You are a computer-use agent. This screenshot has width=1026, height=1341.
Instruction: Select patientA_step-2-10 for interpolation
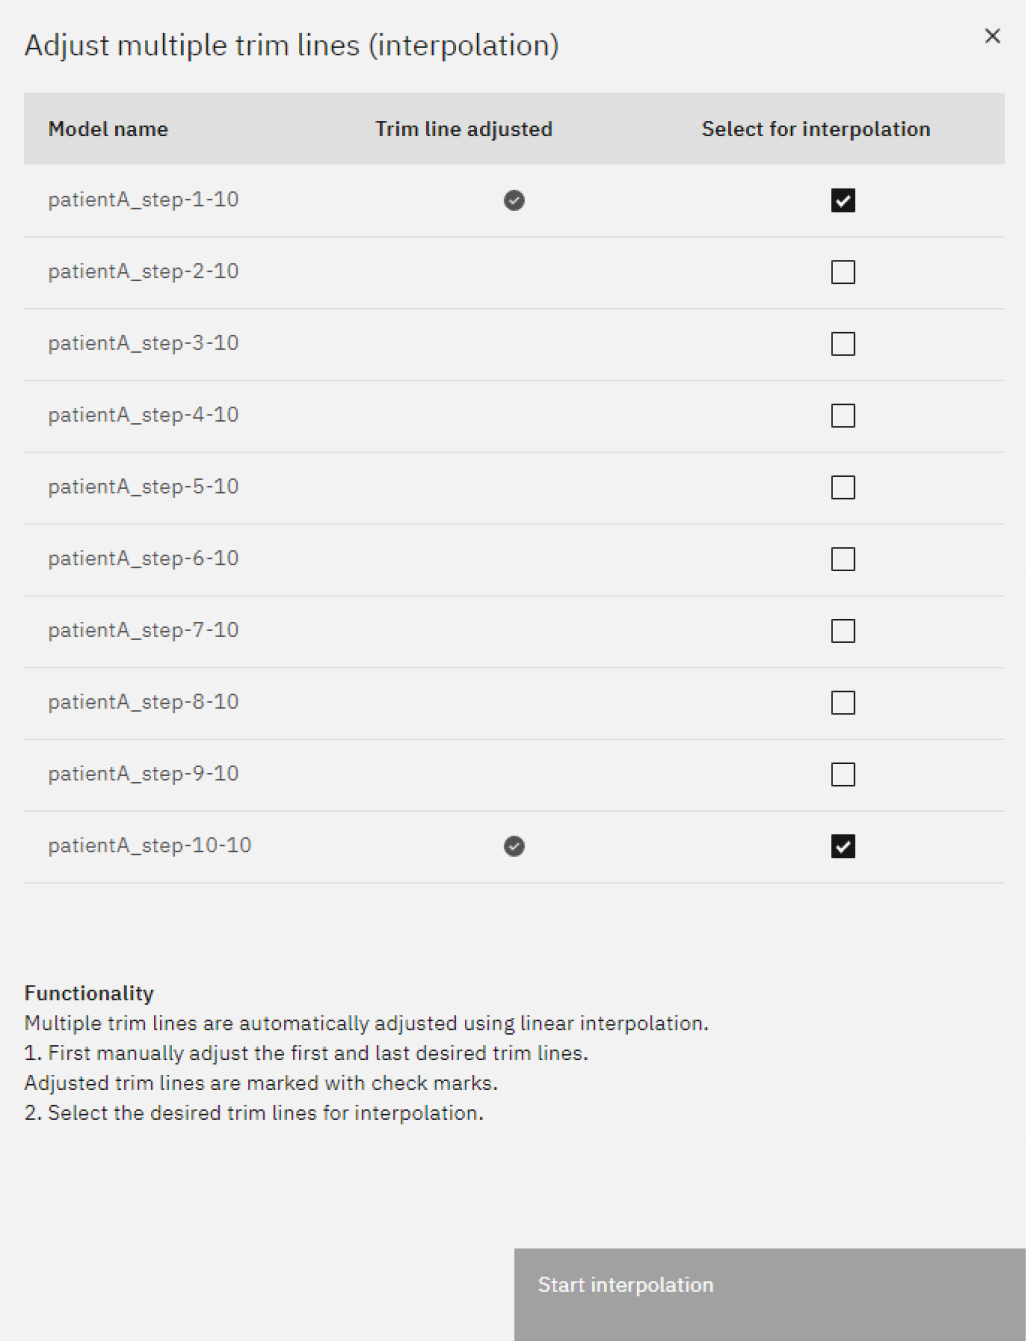[x=843, y=272]
